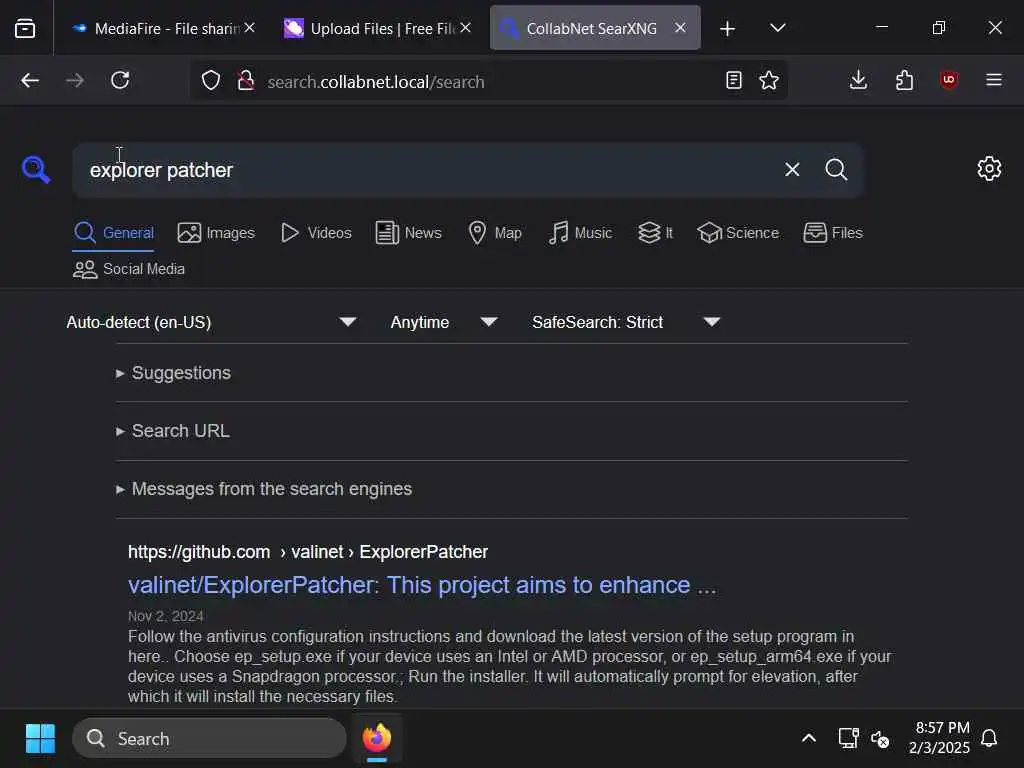The height and width of the screenshot is (768, 1024).
Task: Click the SearXNG magnifier logo
Action: tap(36, 170)
